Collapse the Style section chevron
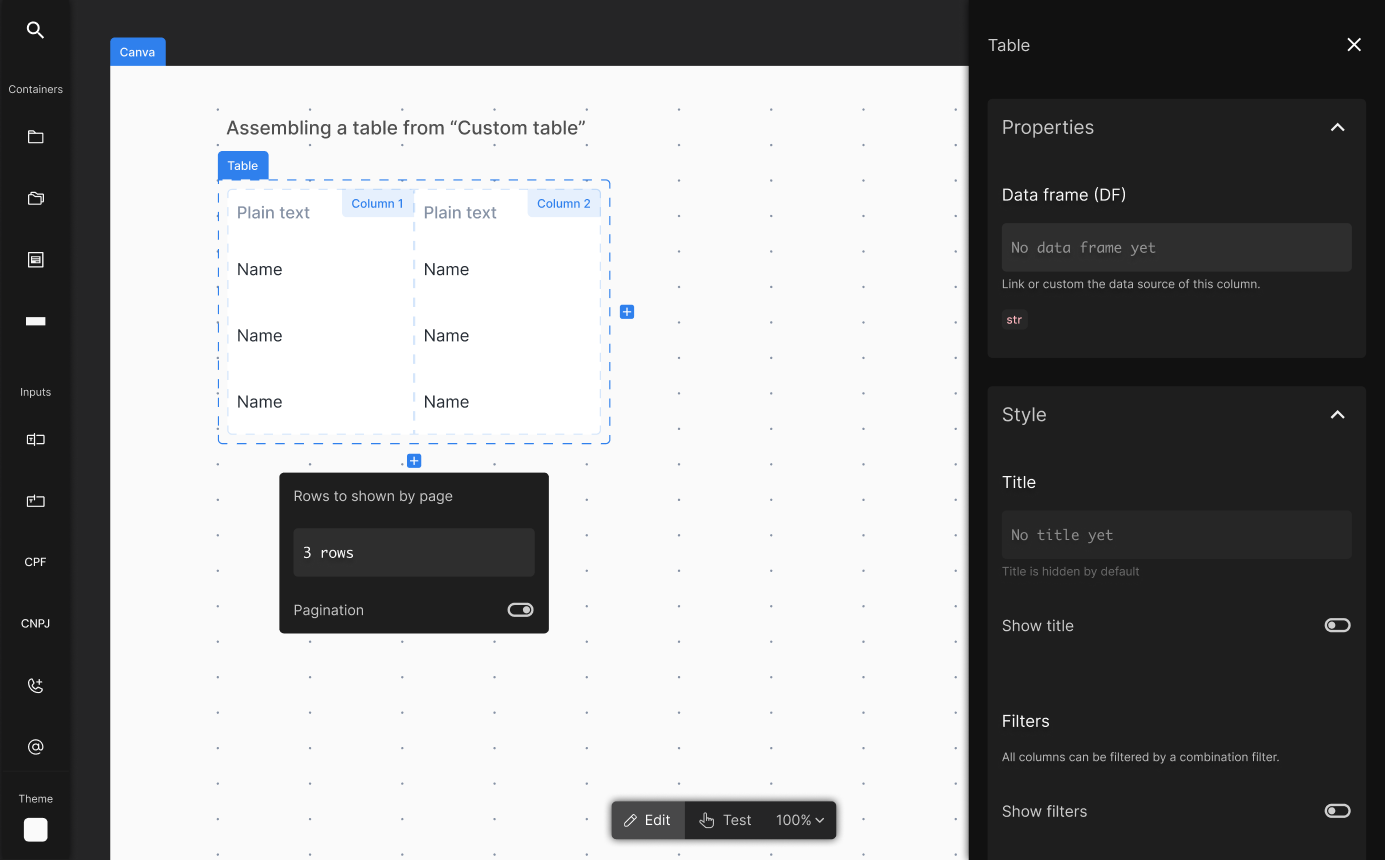The width and height of the screenshot is (1385, 860). 1338,414
